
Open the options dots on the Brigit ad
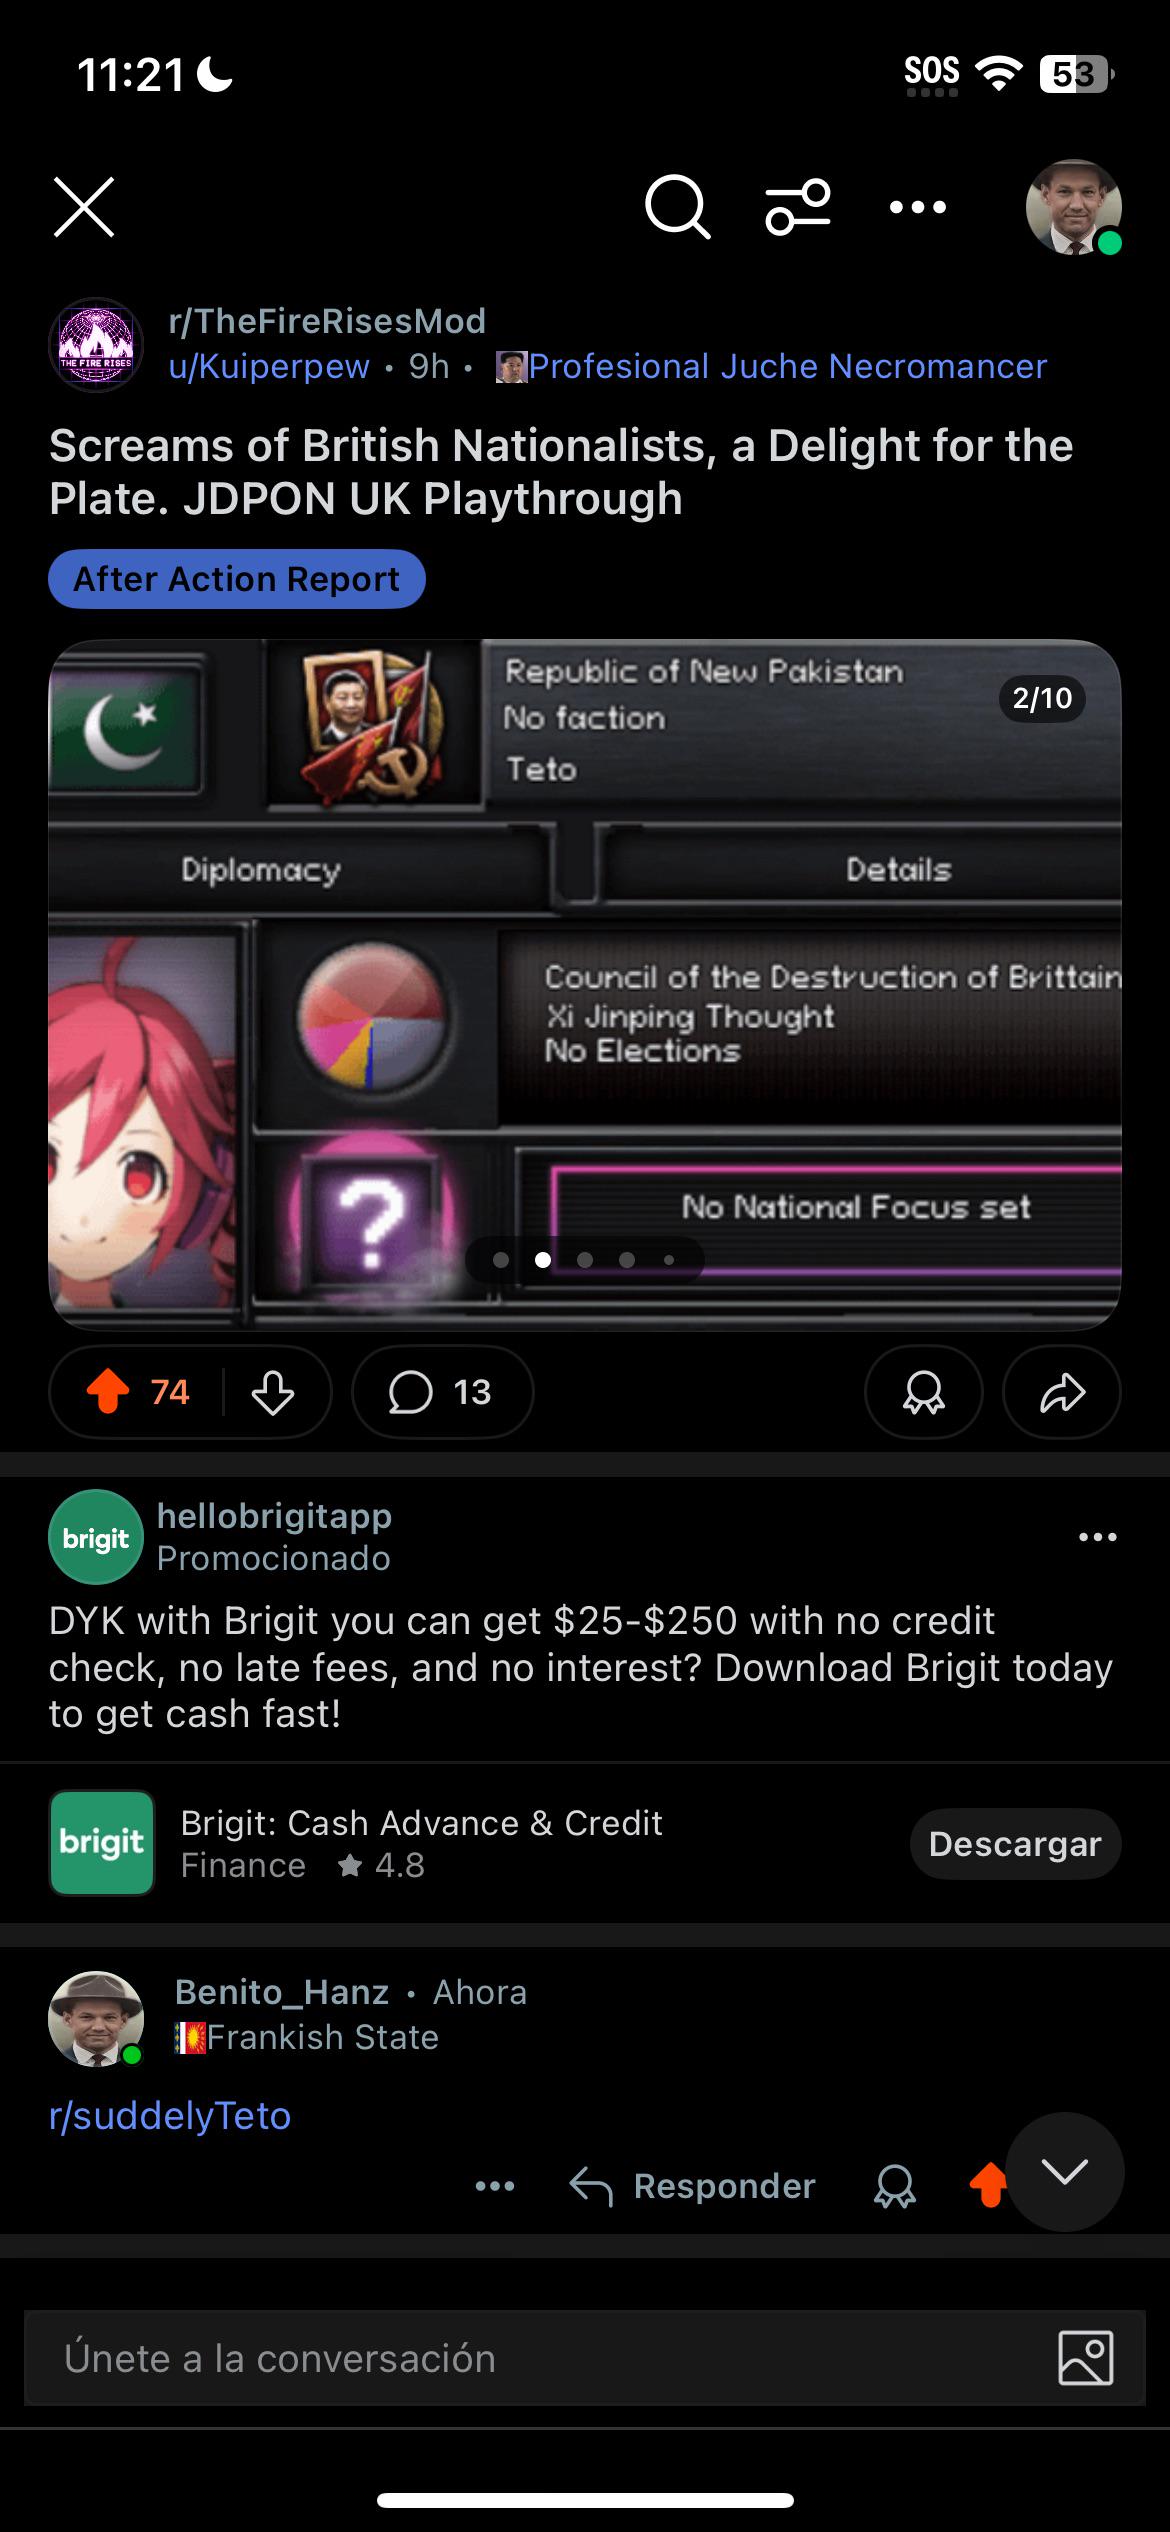click(x=1097, y=1537)
